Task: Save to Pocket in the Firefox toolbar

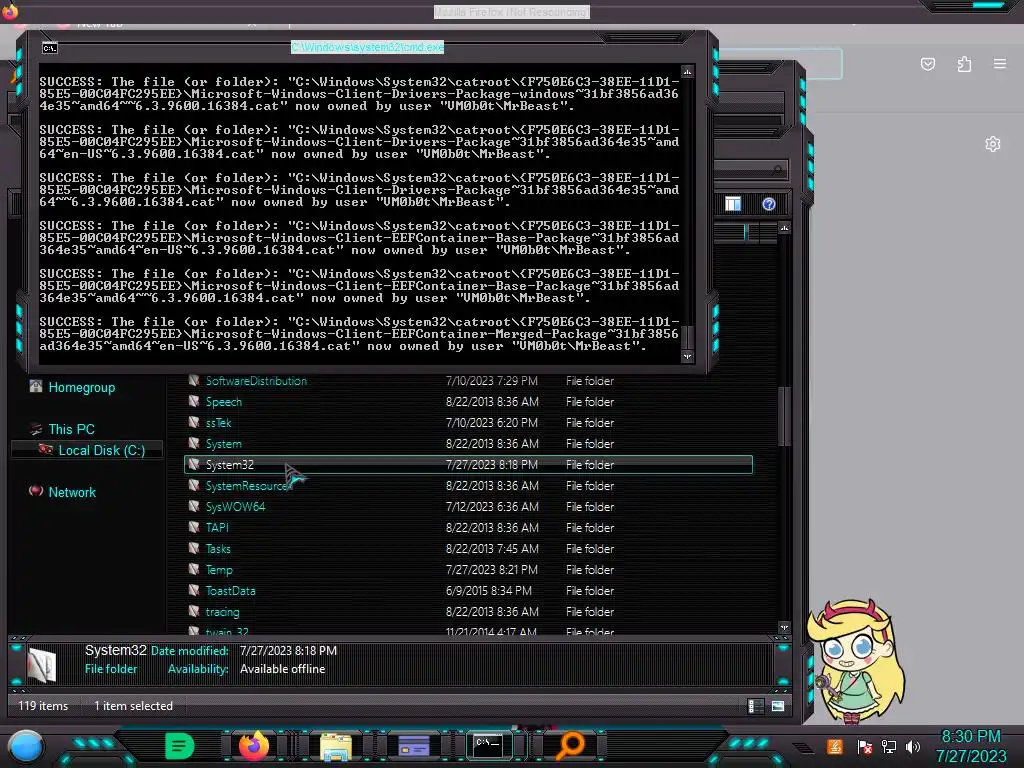Action: click(x=928, y=64)
